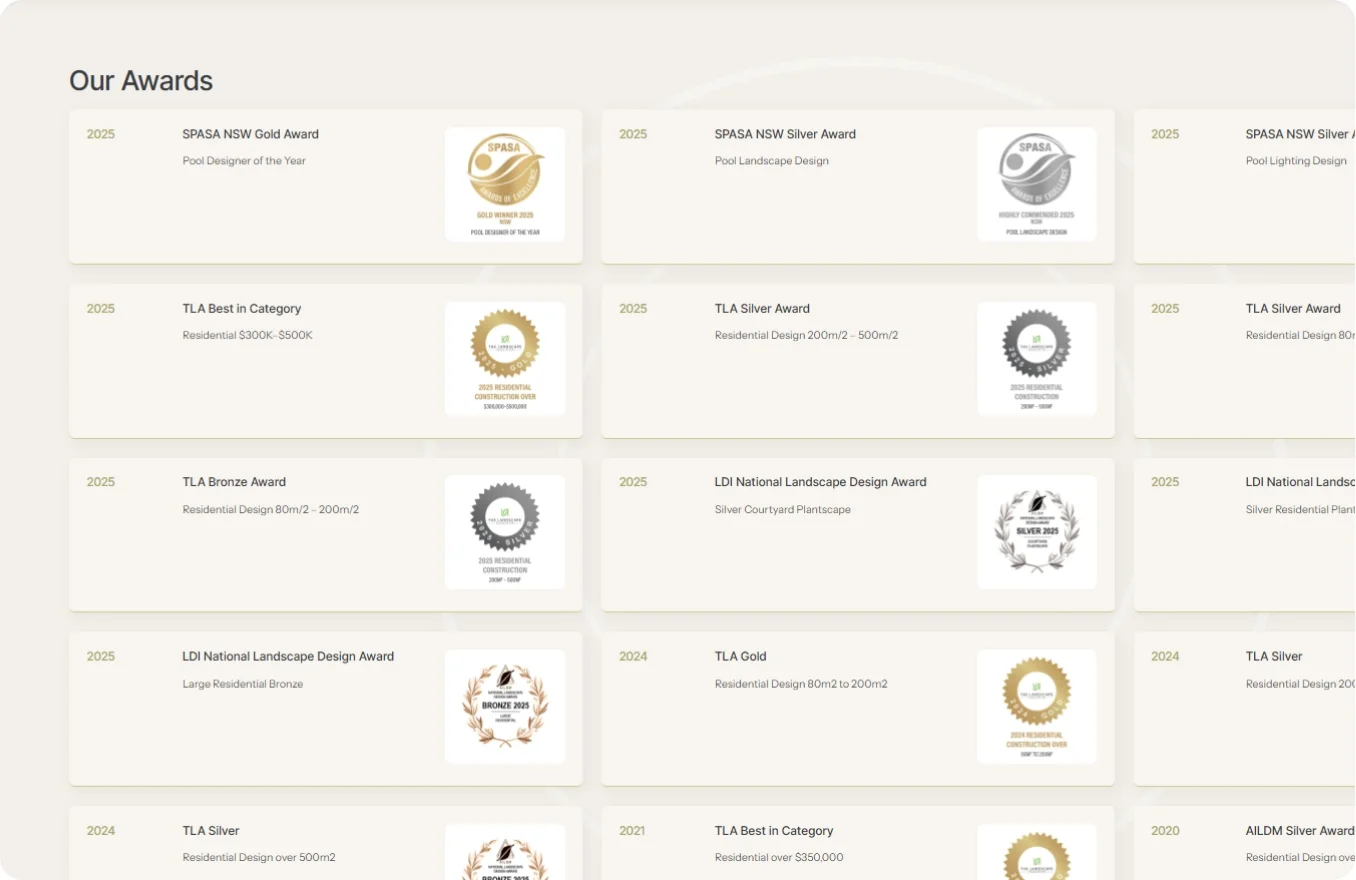1356x880 pixels.
Task: Click the year 2020 label
Action: click(x=1165, y=831)
